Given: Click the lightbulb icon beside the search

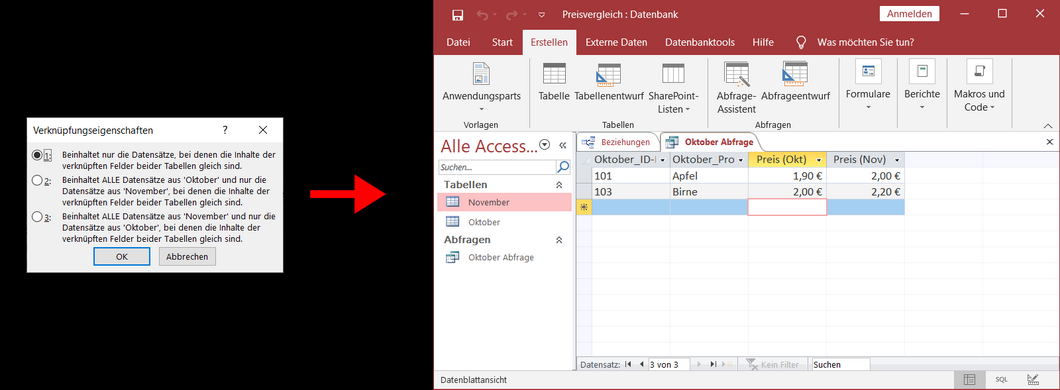Looking at the screenshot, I should pyautogui.click(x=801, y=42).
